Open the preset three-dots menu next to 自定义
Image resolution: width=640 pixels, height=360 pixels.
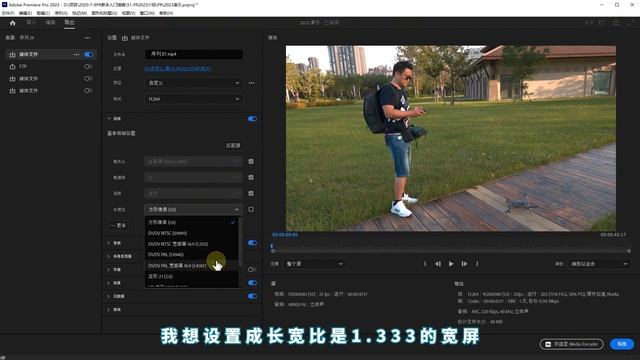pyautogui.click(x=251, y=83)
